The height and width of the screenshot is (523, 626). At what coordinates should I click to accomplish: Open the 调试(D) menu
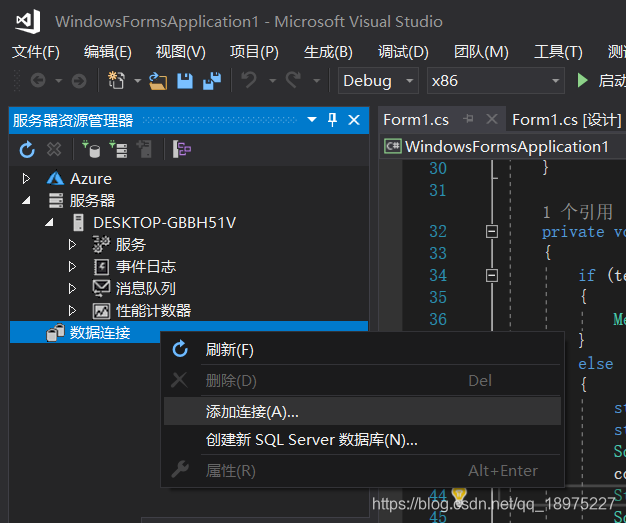click(403, 52)
